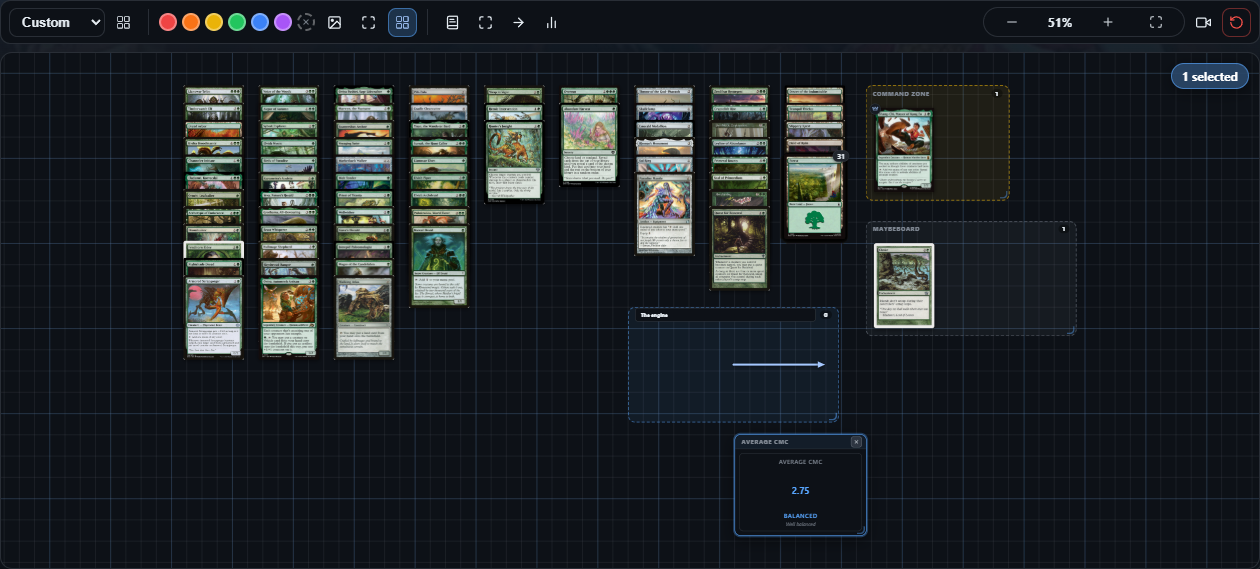Open the Custom layout dropdown
This screenshot has height=569, width=1260.
click(56, 22)
